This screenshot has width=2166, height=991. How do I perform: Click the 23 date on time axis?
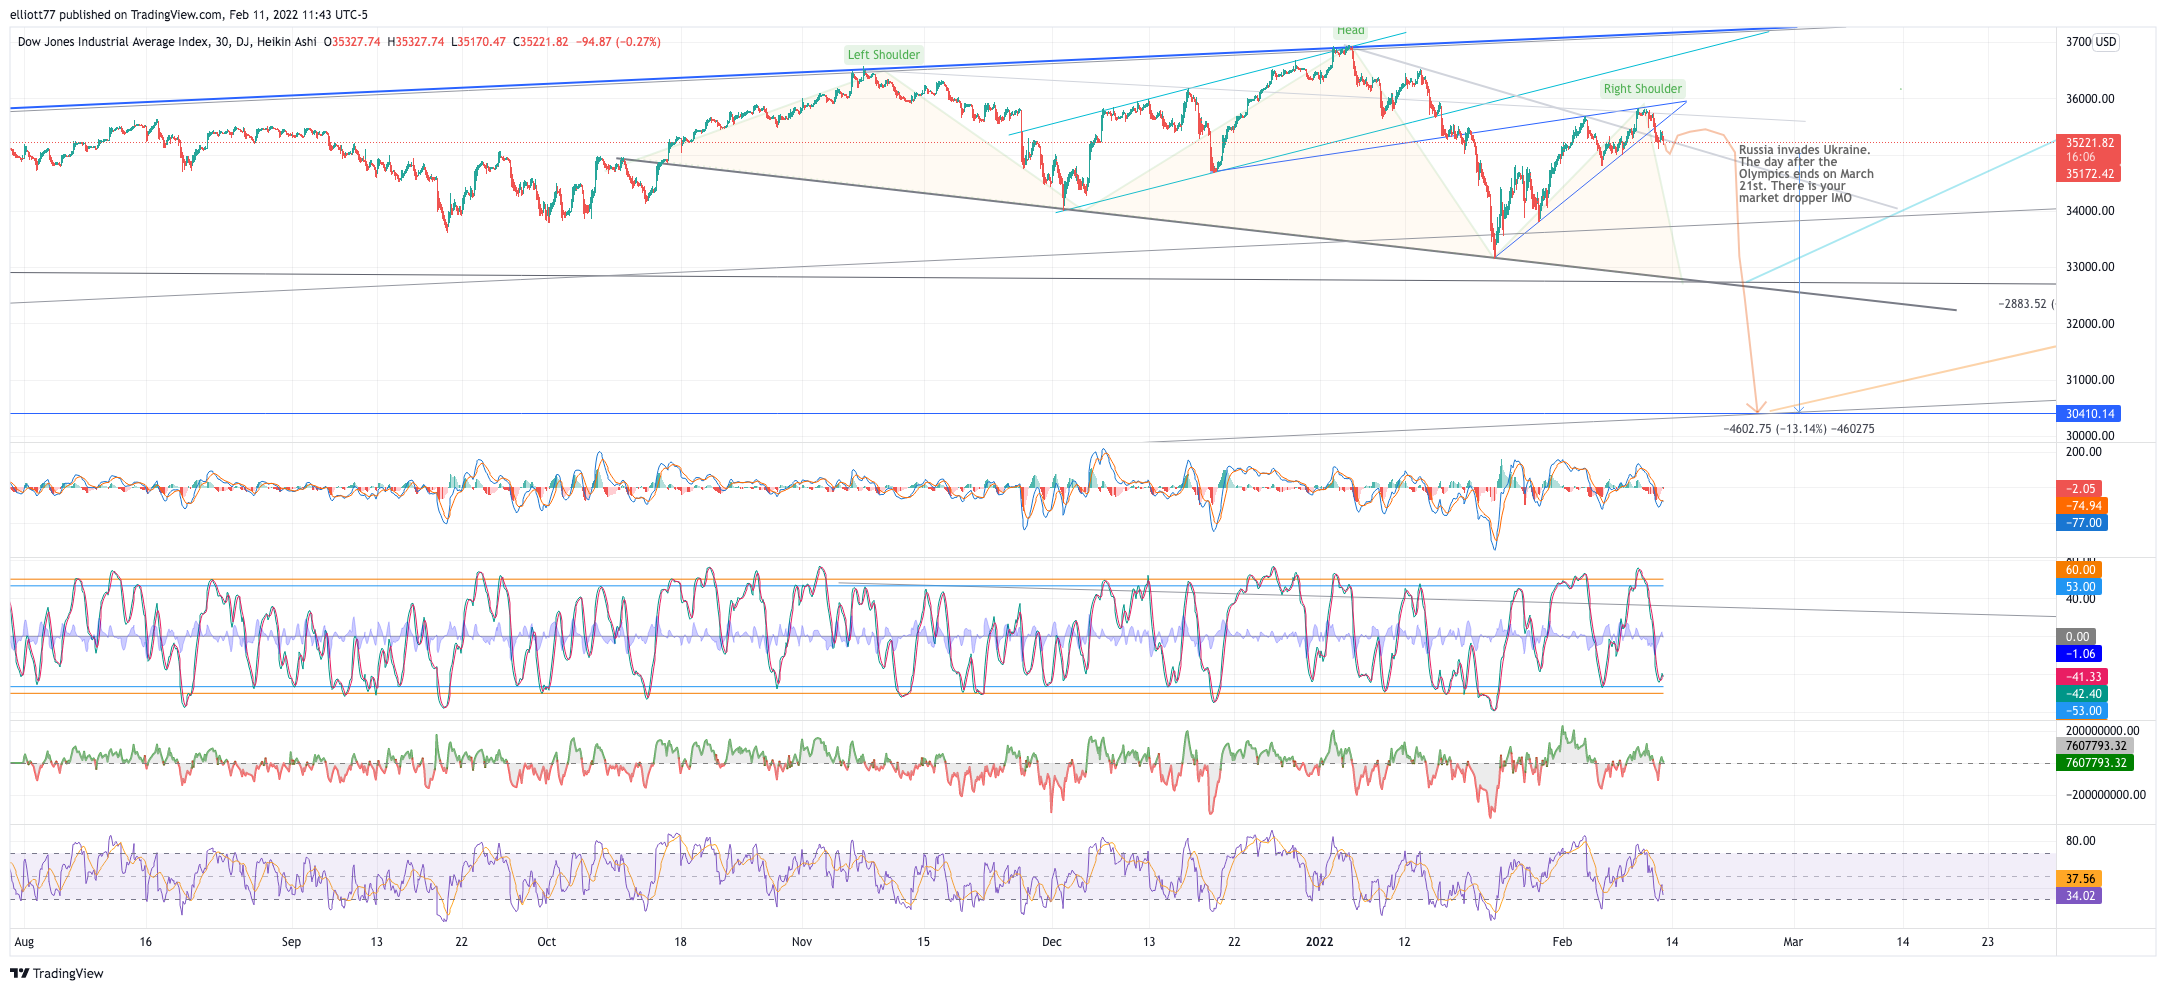click(x=1988, y=942)
